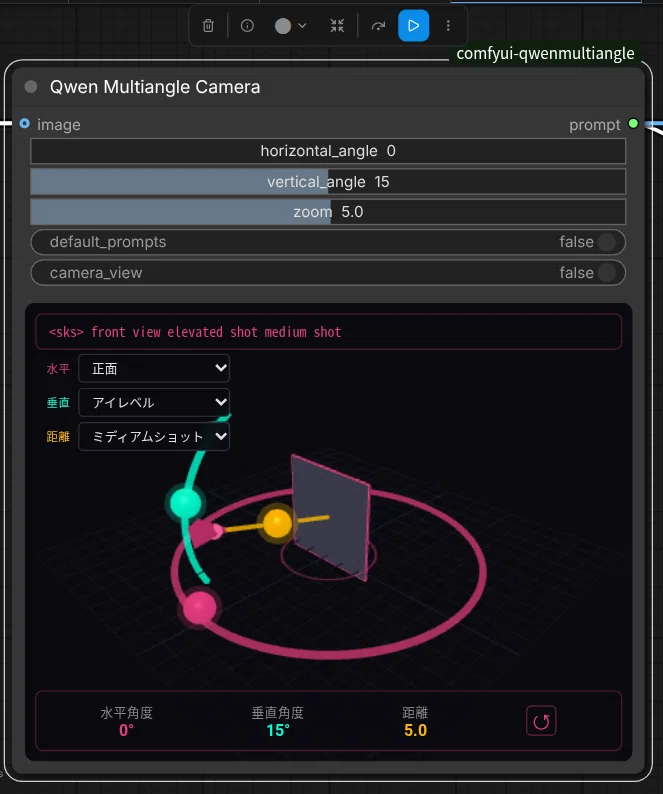
Task: Collapse node with the shrink arrows icon
Action: point(337,25)
